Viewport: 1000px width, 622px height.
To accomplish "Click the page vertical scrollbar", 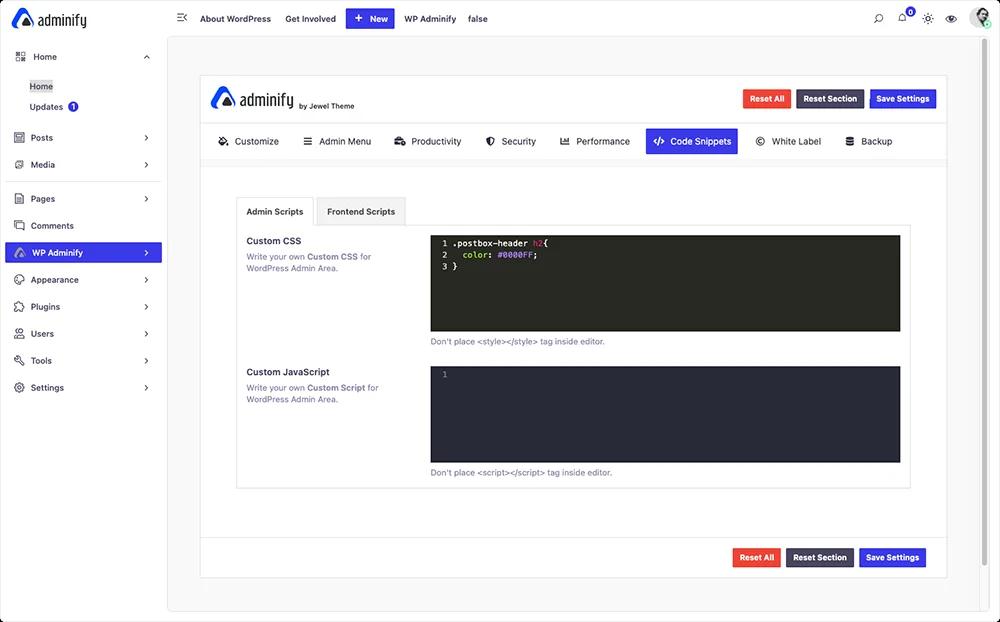I will click(x=984, y=300).
